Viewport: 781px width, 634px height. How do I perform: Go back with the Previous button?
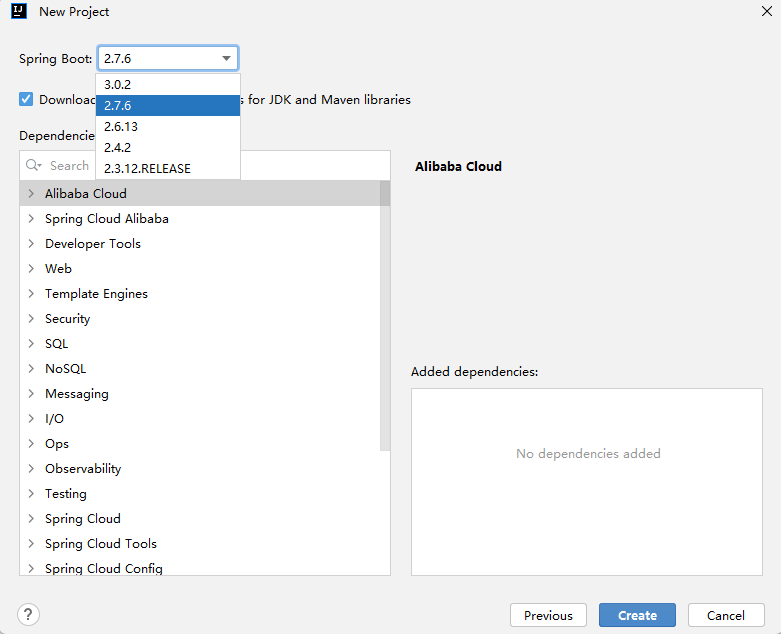[548, 615]
